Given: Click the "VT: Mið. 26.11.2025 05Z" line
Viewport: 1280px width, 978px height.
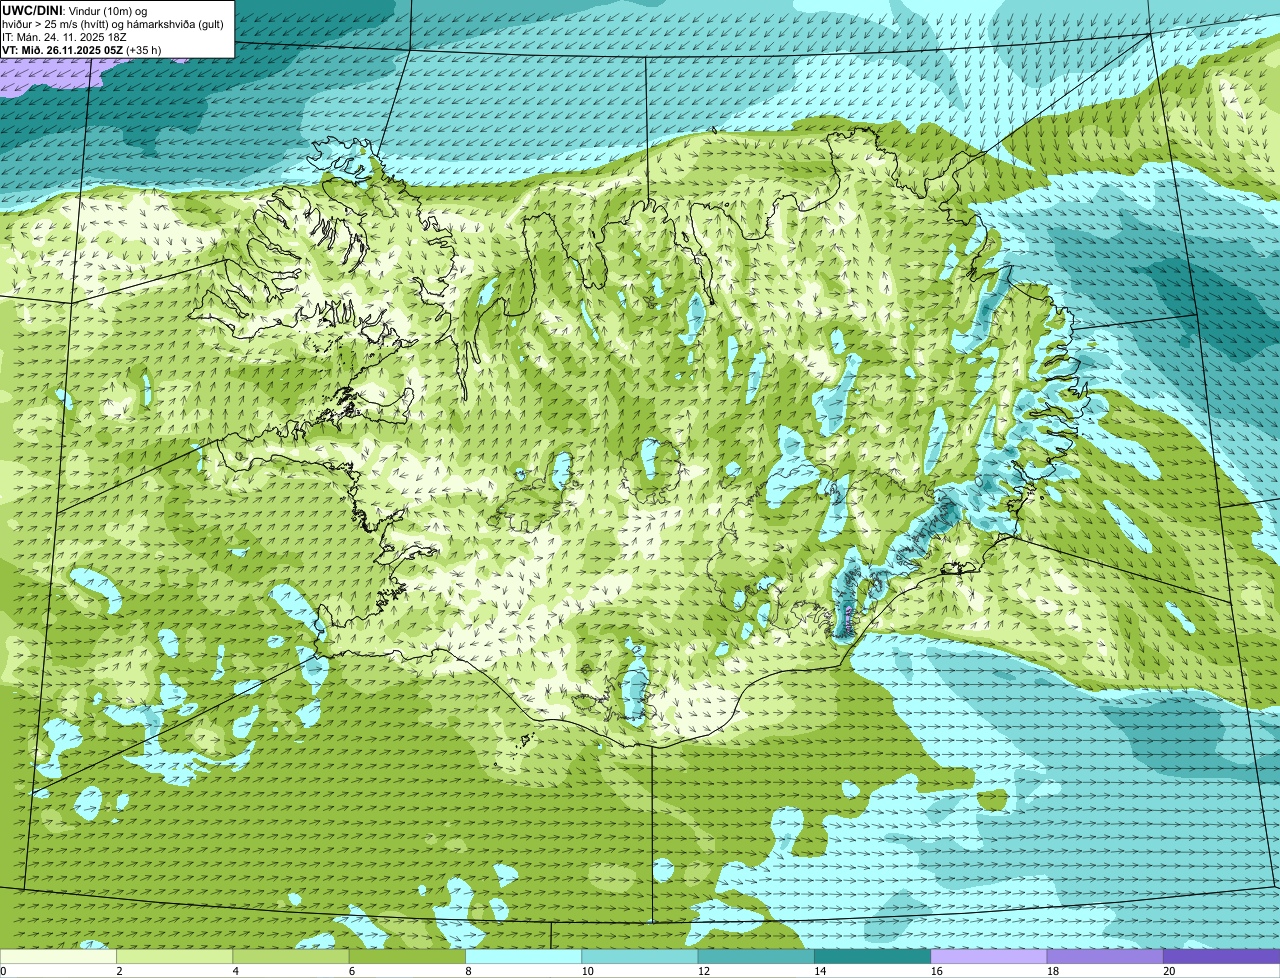Looking at the screenshot, I should point(63,49).
